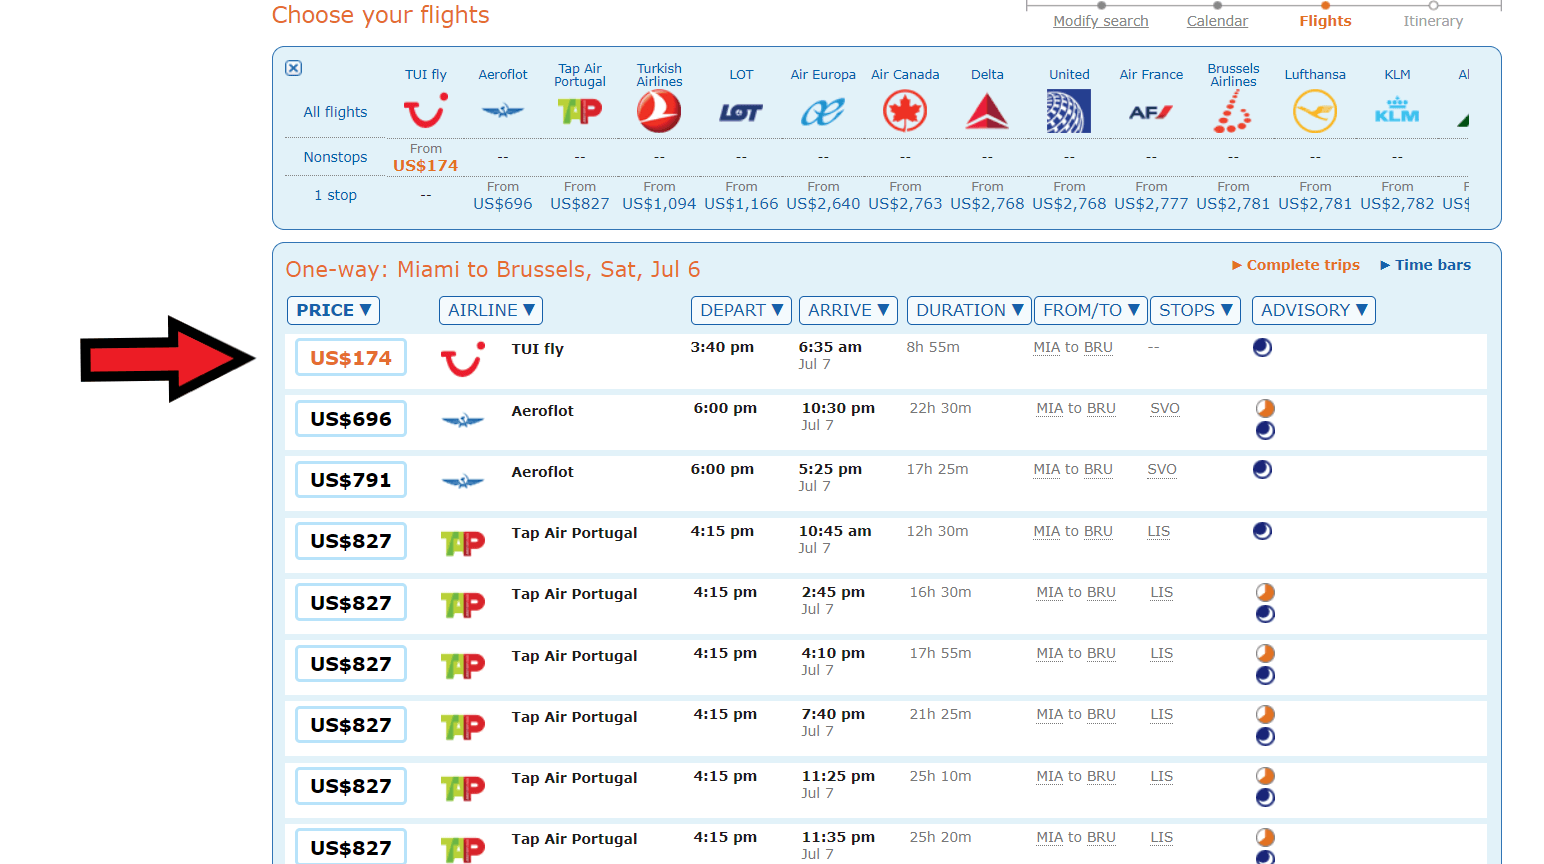Click TUI fly logo in results first row
Viewport: 1544px width, 864px height.
(463, 359)
